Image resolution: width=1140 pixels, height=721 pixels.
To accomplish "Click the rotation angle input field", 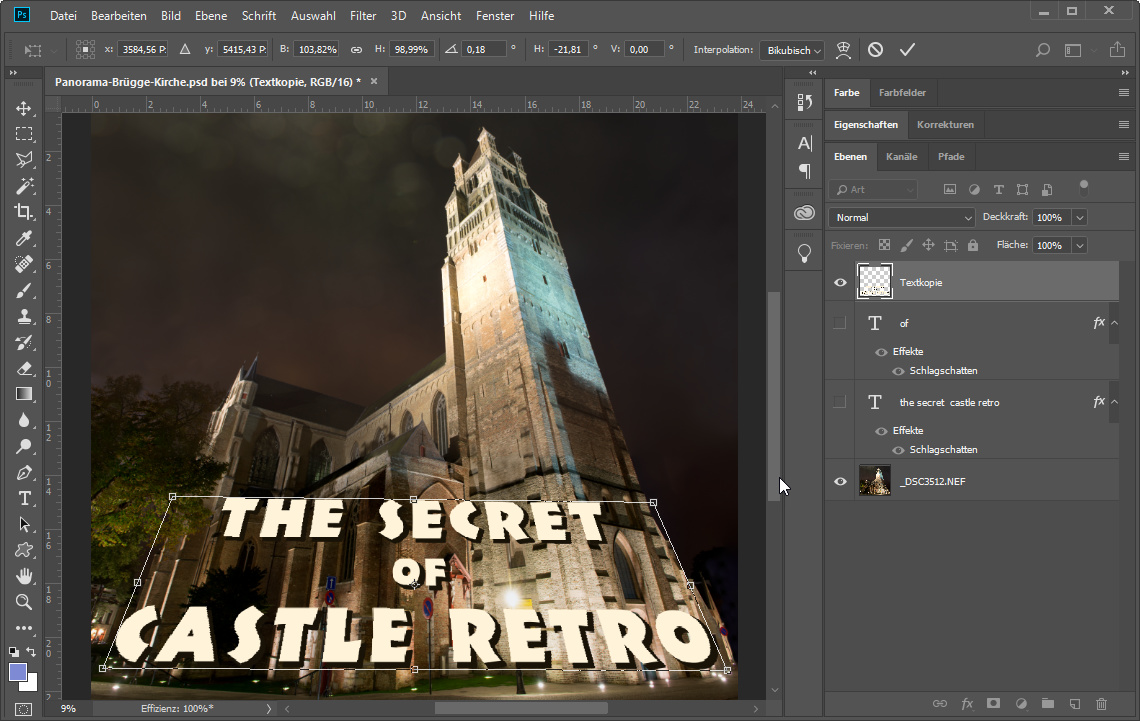I will click(x=484, y=49).
